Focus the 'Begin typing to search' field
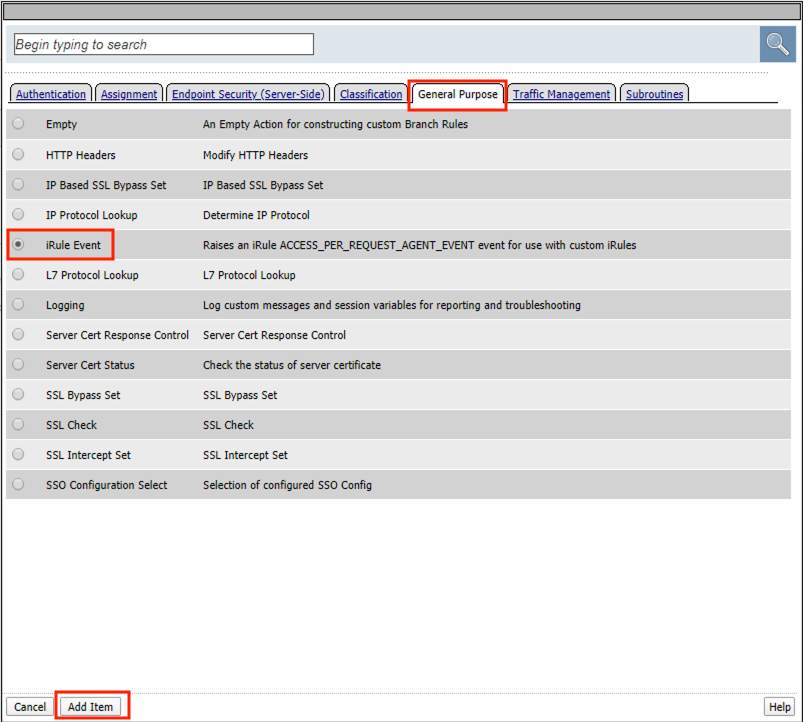This screenshot has width=803, height=722. [164, 44]
